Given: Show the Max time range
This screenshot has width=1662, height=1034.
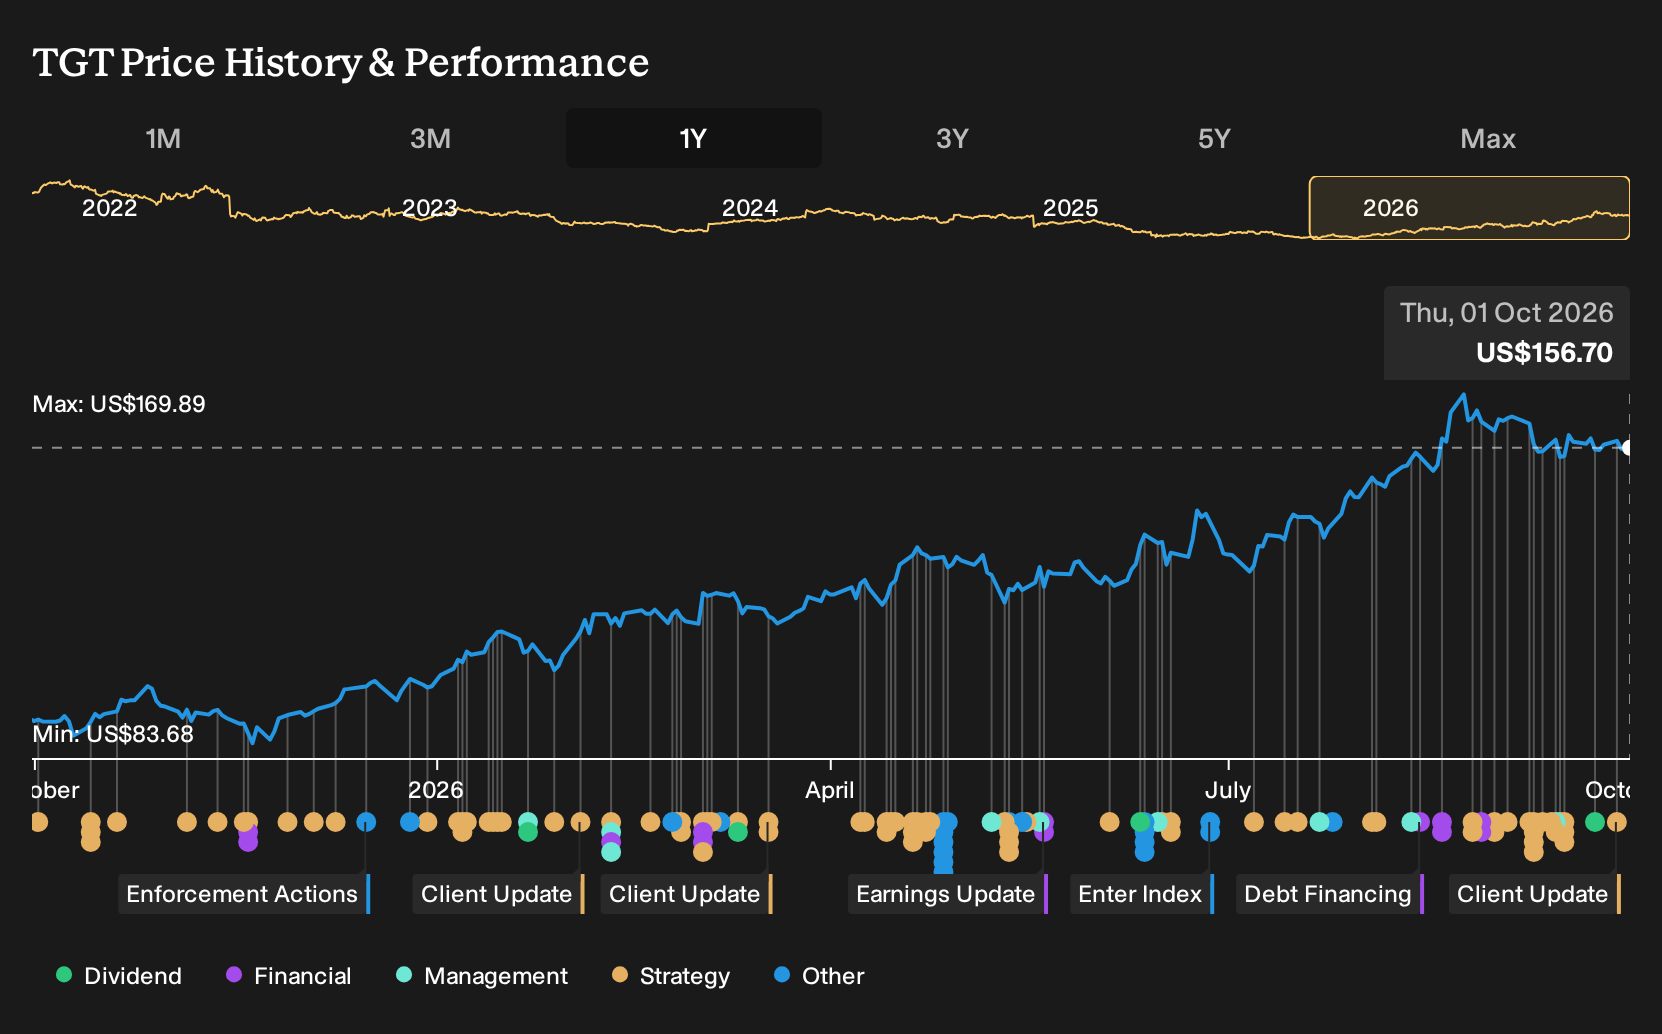Looking at the screenshot, I should click(1488, 138).
